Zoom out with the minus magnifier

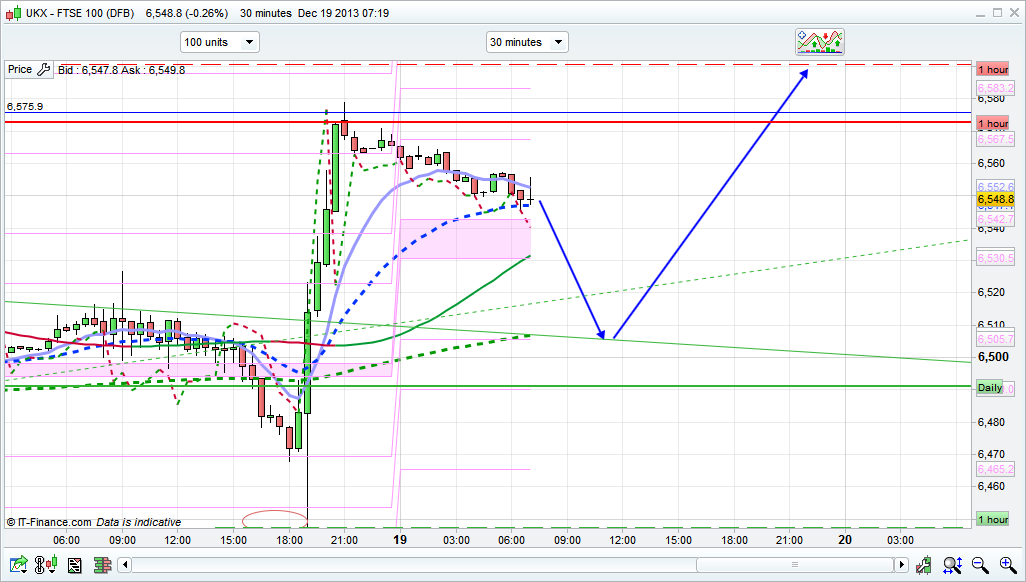point(981,565)
